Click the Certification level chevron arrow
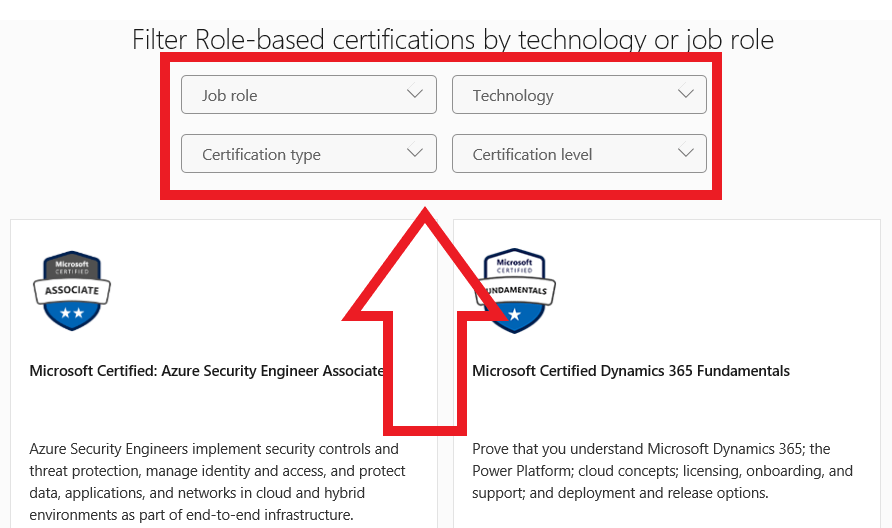892x528 pixels. click(685, 152)
